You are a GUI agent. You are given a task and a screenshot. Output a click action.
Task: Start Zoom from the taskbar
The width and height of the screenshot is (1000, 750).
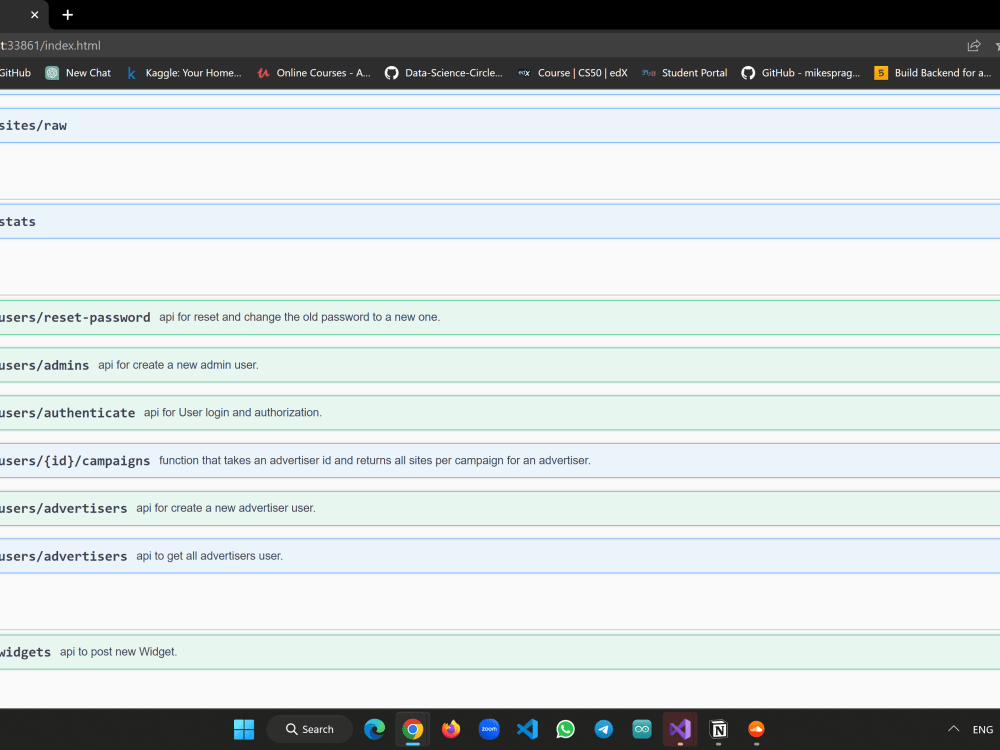pyautogui.click(x=489, y=729)
